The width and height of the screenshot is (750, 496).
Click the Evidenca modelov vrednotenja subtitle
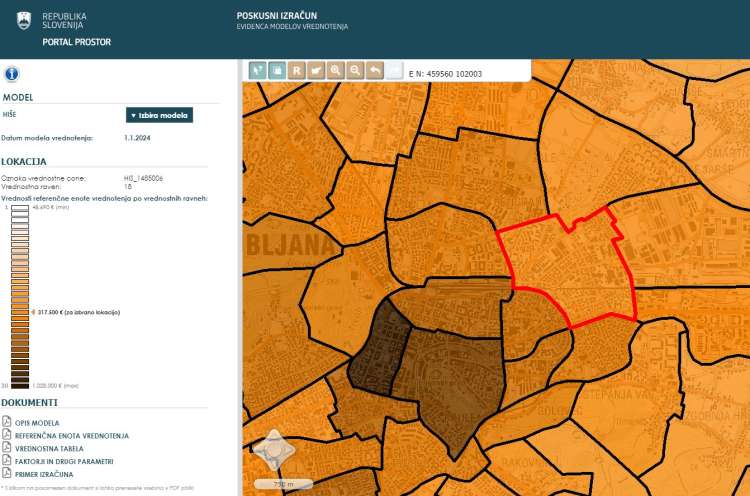coord(292,27)
